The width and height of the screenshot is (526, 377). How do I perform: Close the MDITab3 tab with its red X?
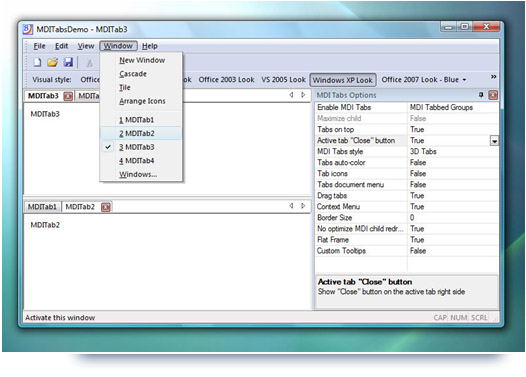[x=68, y=96]
